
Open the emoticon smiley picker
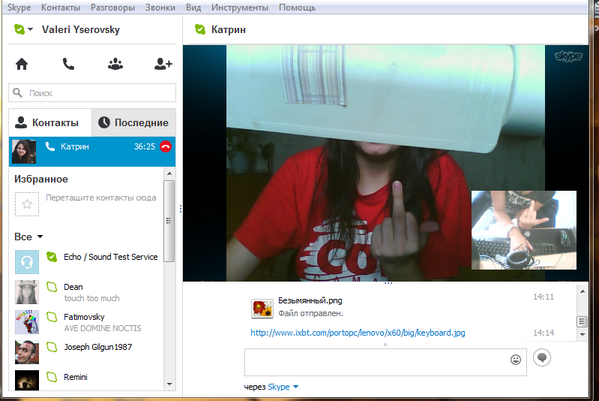[x=516, y=359]
